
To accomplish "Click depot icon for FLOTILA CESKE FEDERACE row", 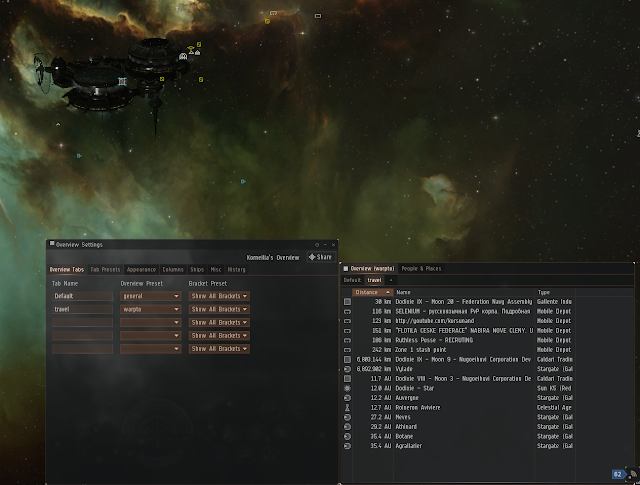I will point(347,331).
